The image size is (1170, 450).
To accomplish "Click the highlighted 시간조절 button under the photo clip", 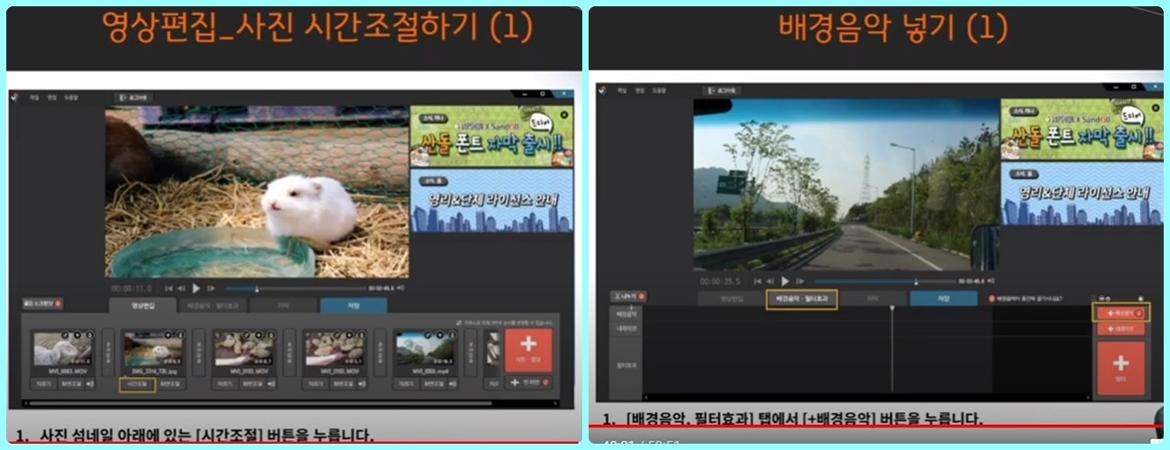I will [x=137, y=383].
